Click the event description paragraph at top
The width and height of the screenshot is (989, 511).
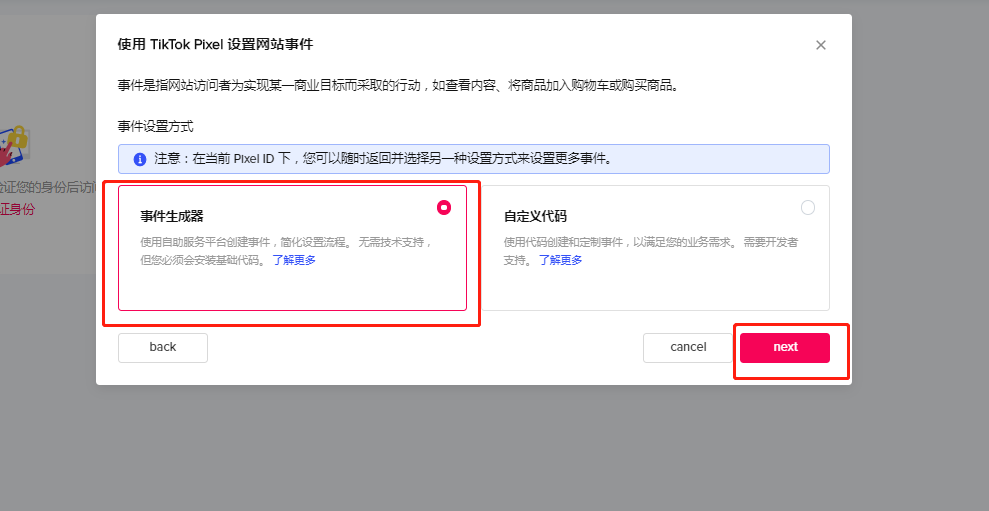pyautogui.click(x=401, y=85)
